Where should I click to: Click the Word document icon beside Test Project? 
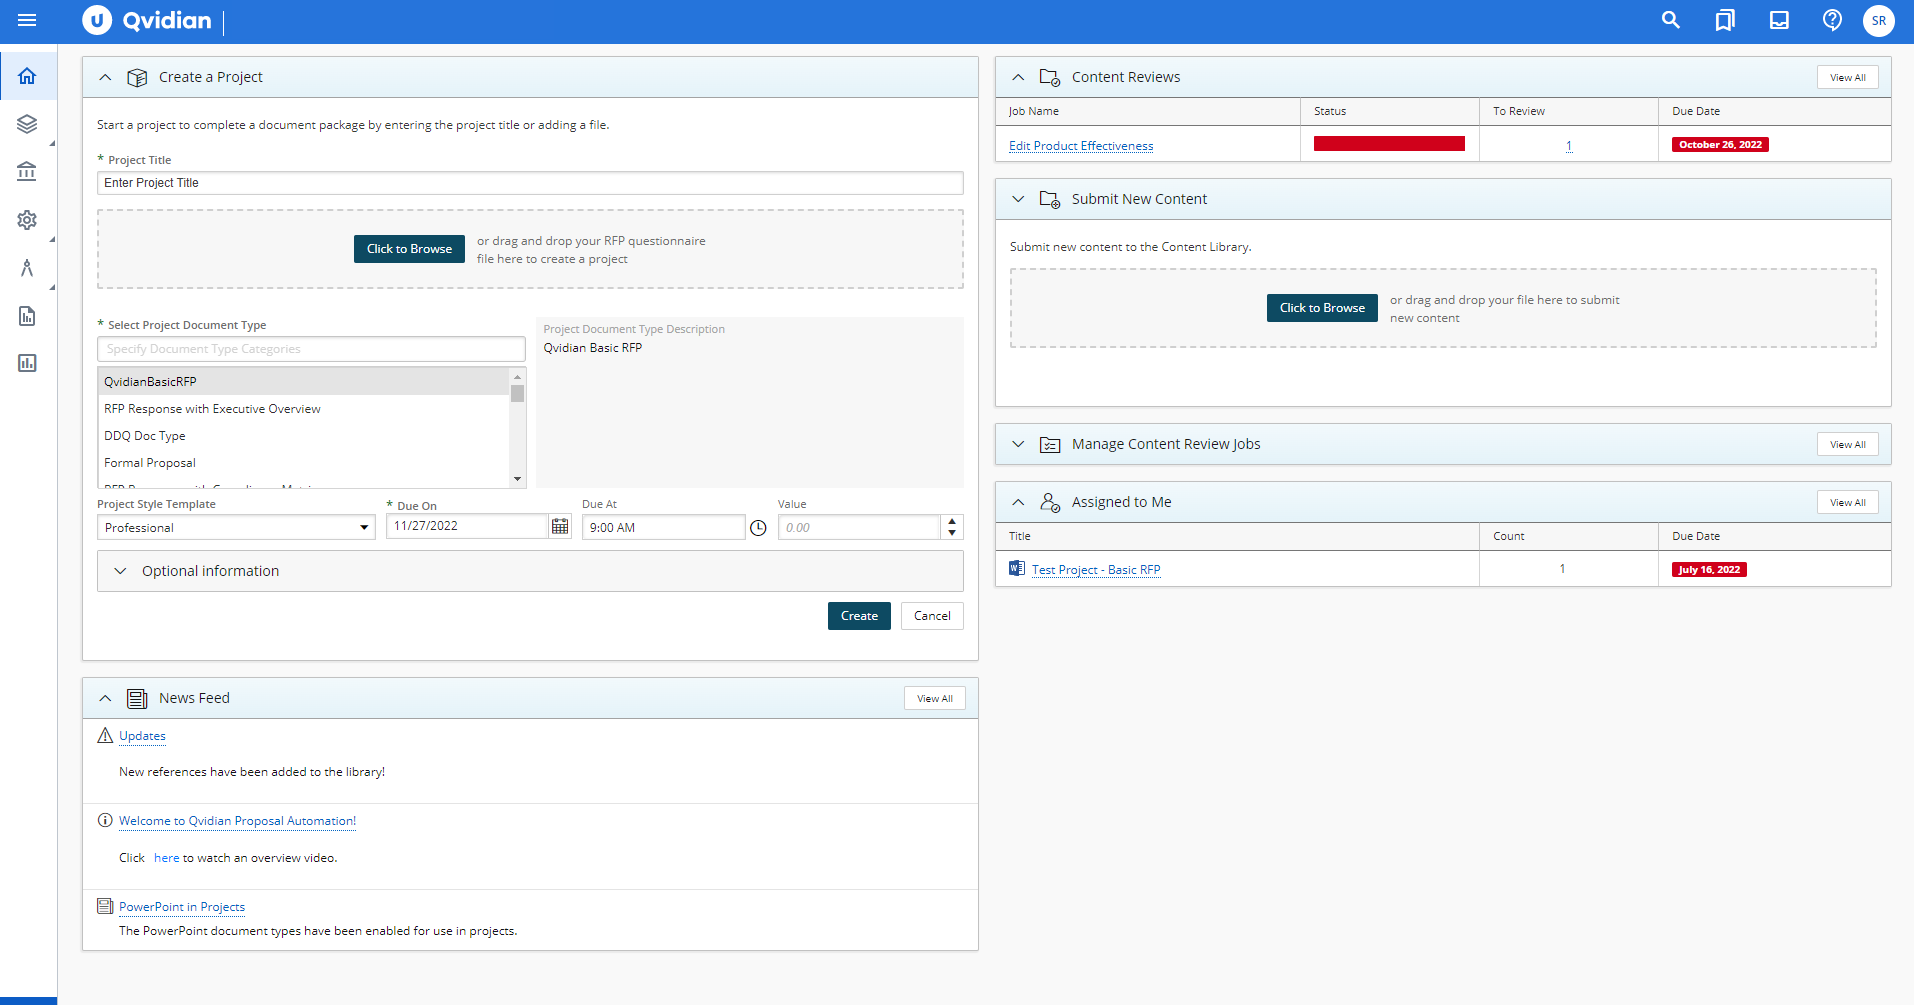1017,568
